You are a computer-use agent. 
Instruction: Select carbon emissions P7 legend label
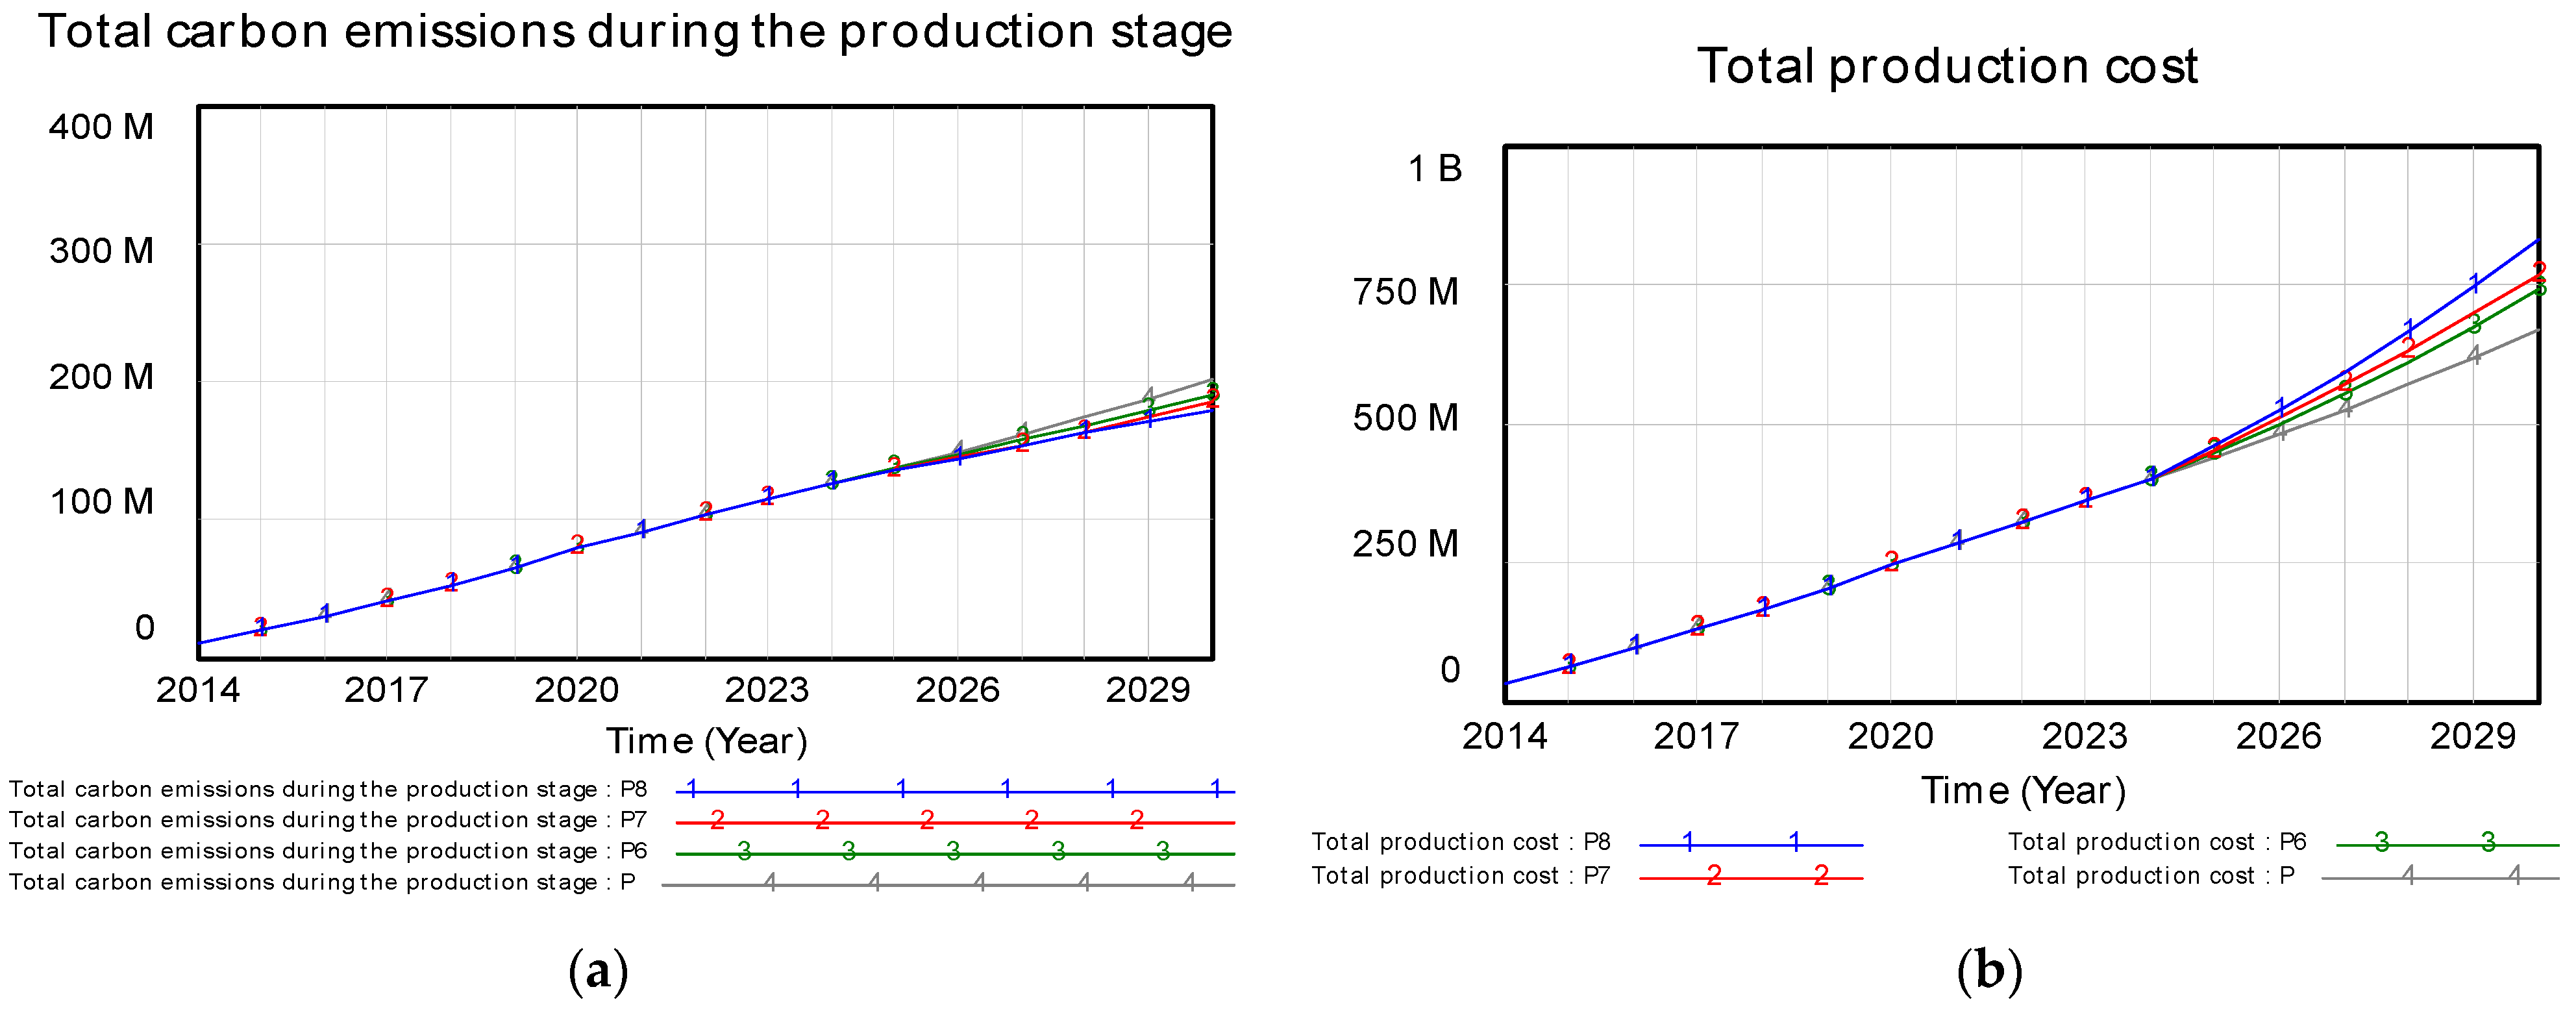click(x=328, y=820)
